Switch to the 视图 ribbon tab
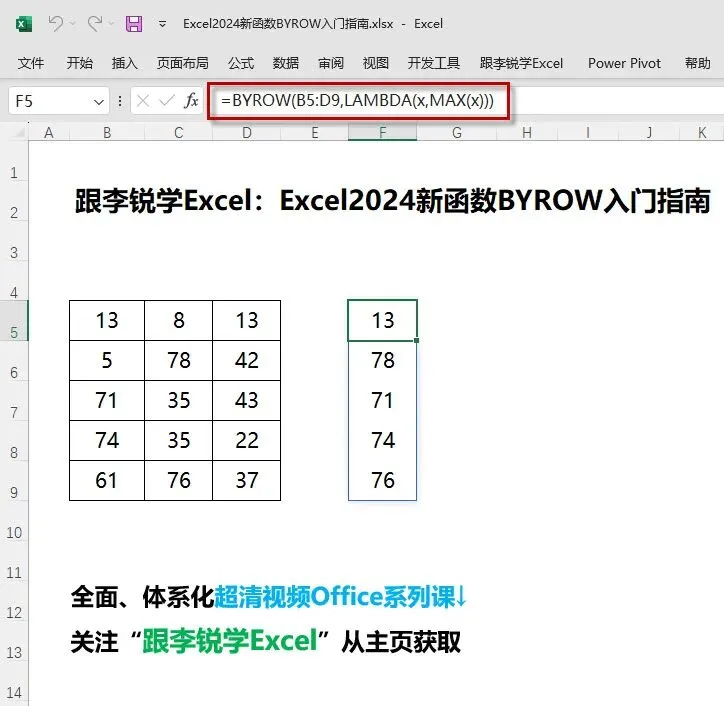 coord(375,63)
